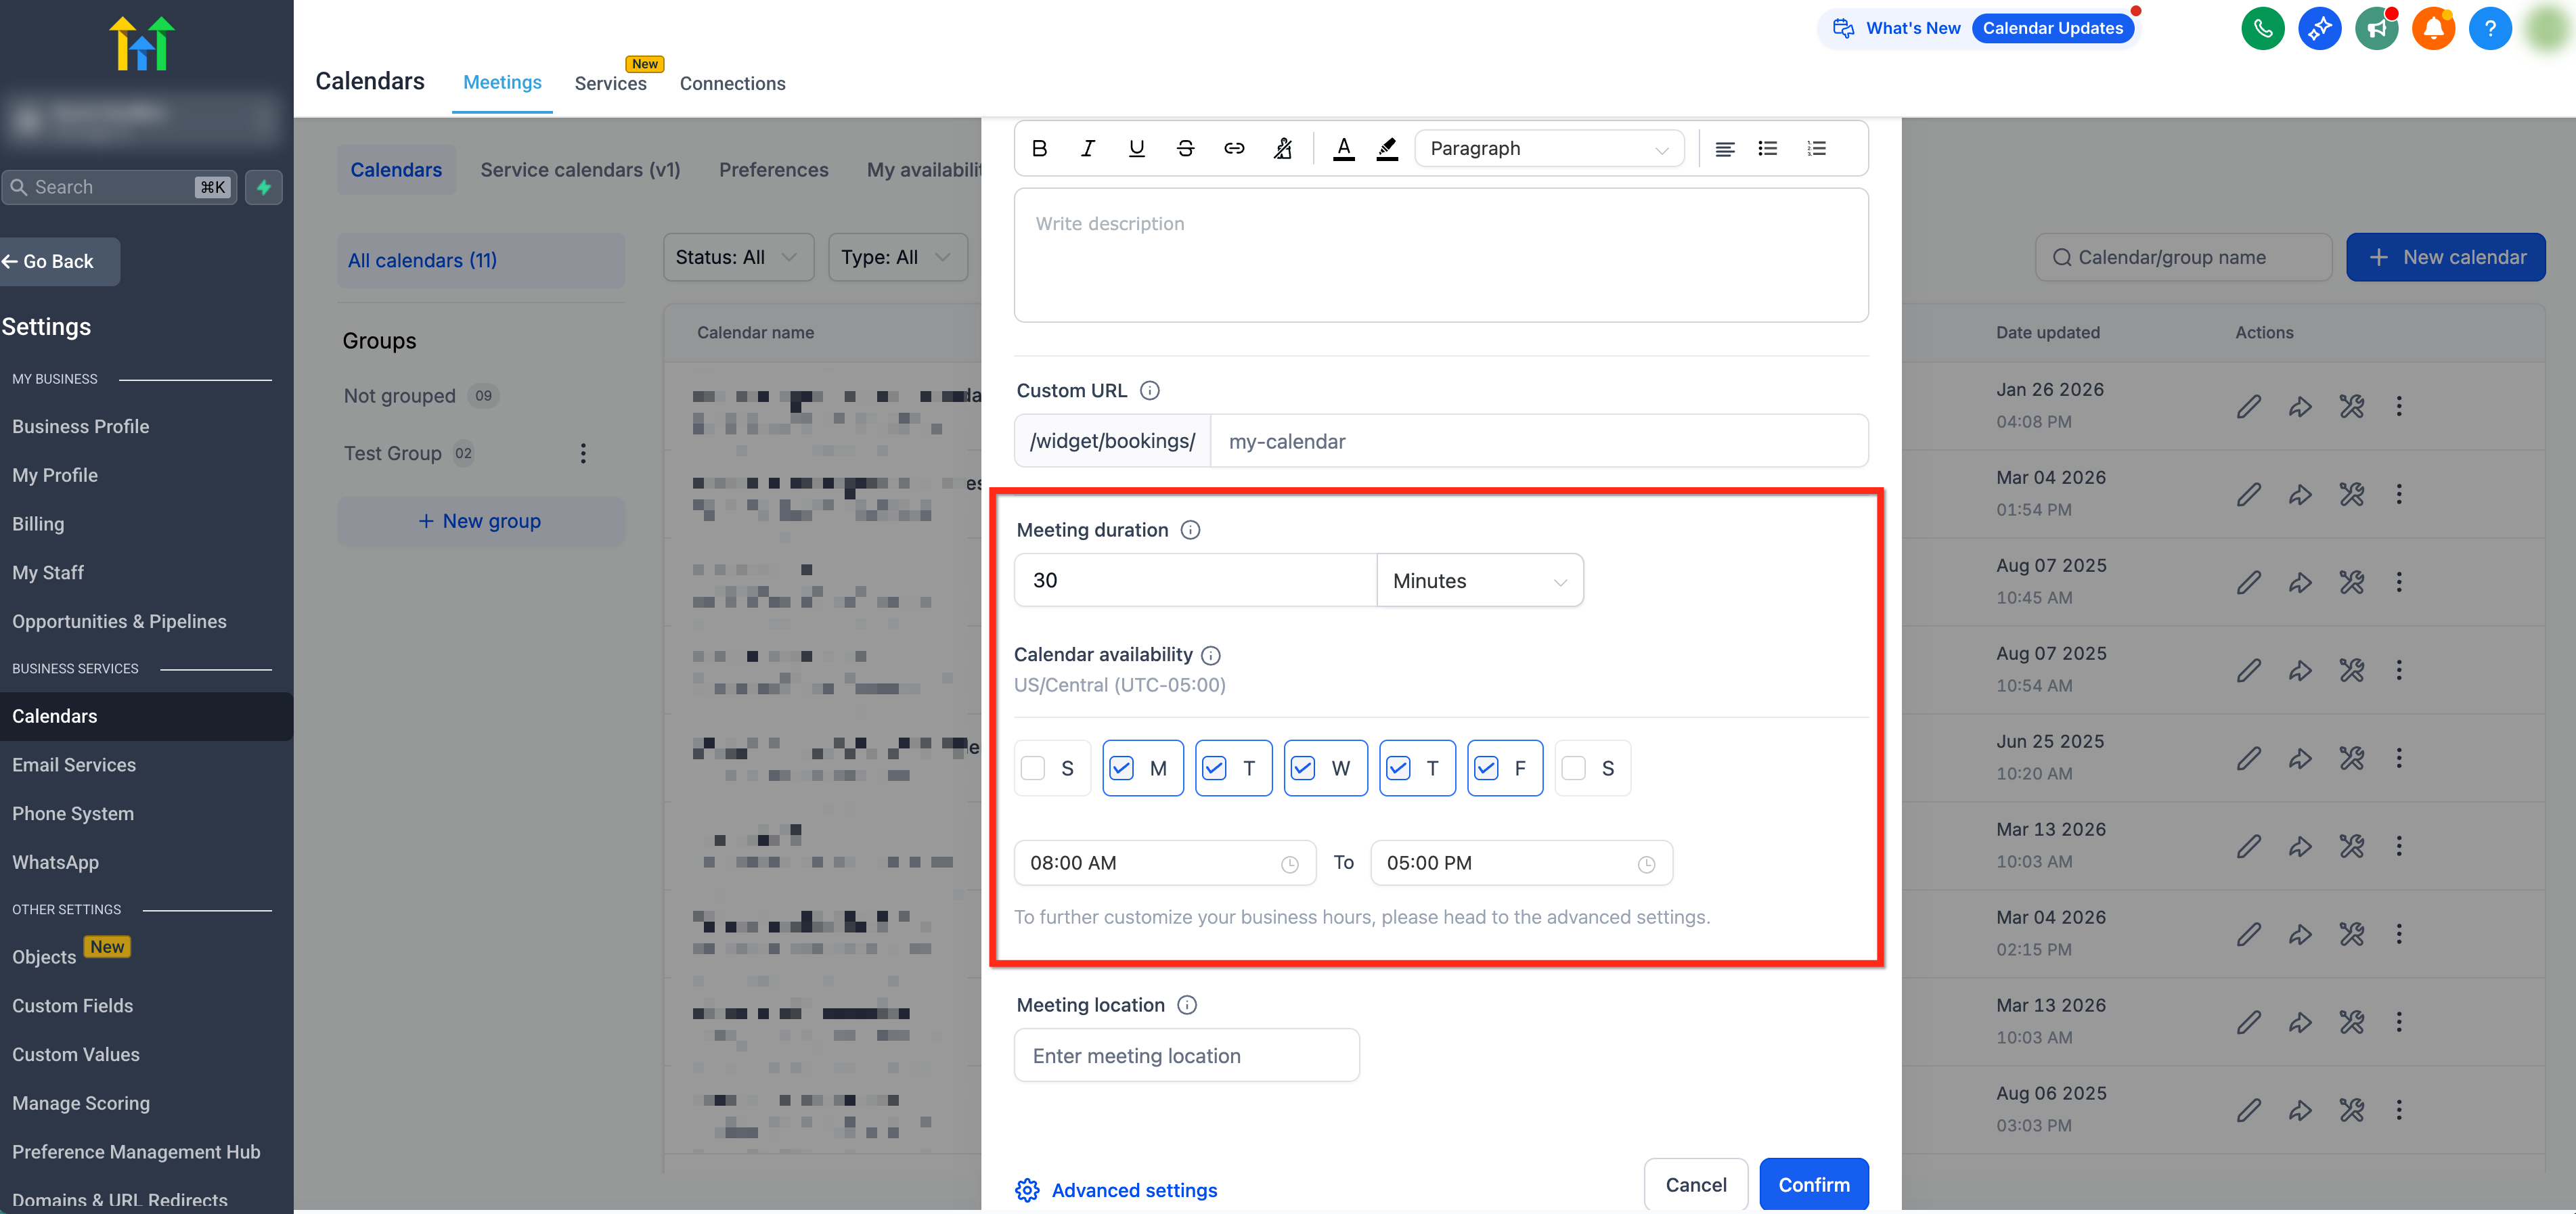Uncheck Monday availability checkbox

click(1121, 768)
